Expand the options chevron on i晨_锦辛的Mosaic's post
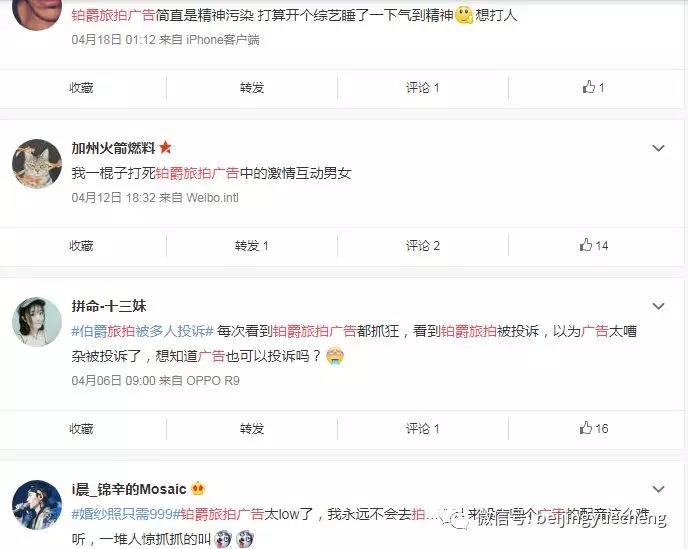This screenshot has height=549, width=688. [658, 489]
